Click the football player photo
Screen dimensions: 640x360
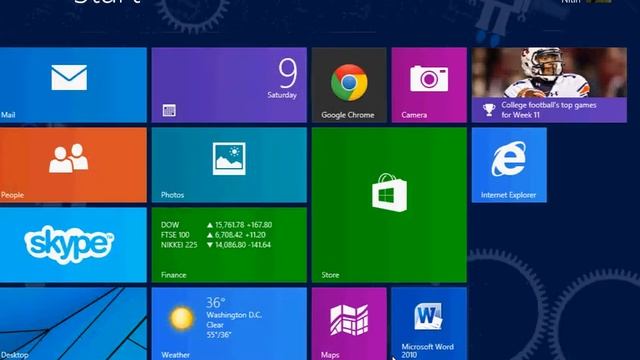(x=549, y=72)
